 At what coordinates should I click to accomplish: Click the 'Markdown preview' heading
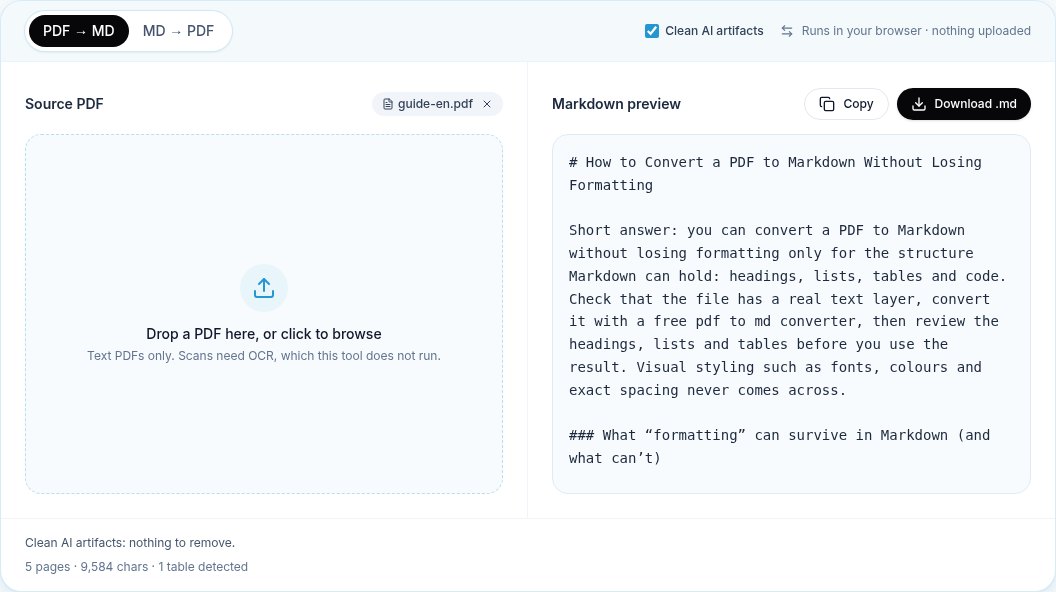pos(616,104)
